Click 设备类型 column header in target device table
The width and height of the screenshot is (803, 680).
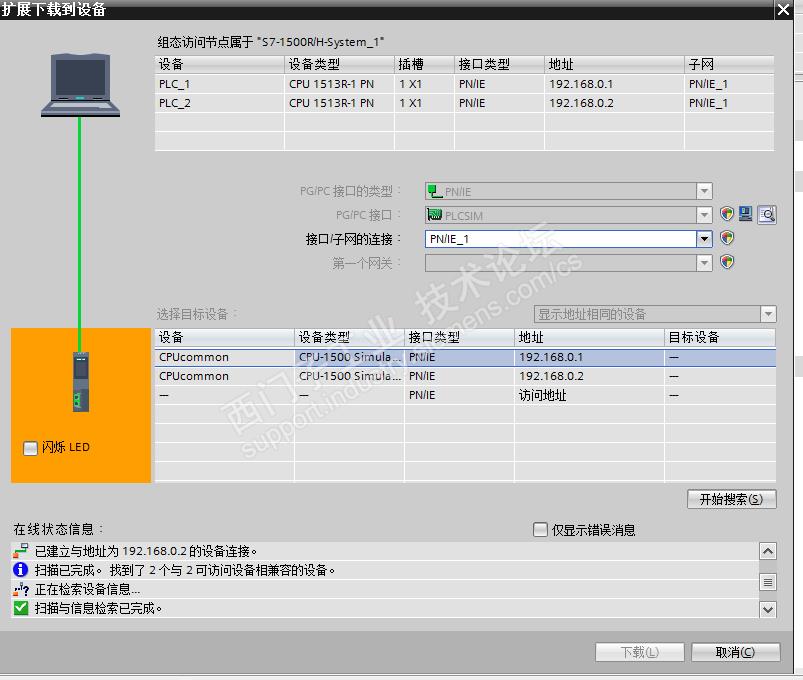click(x=349, y=337)
